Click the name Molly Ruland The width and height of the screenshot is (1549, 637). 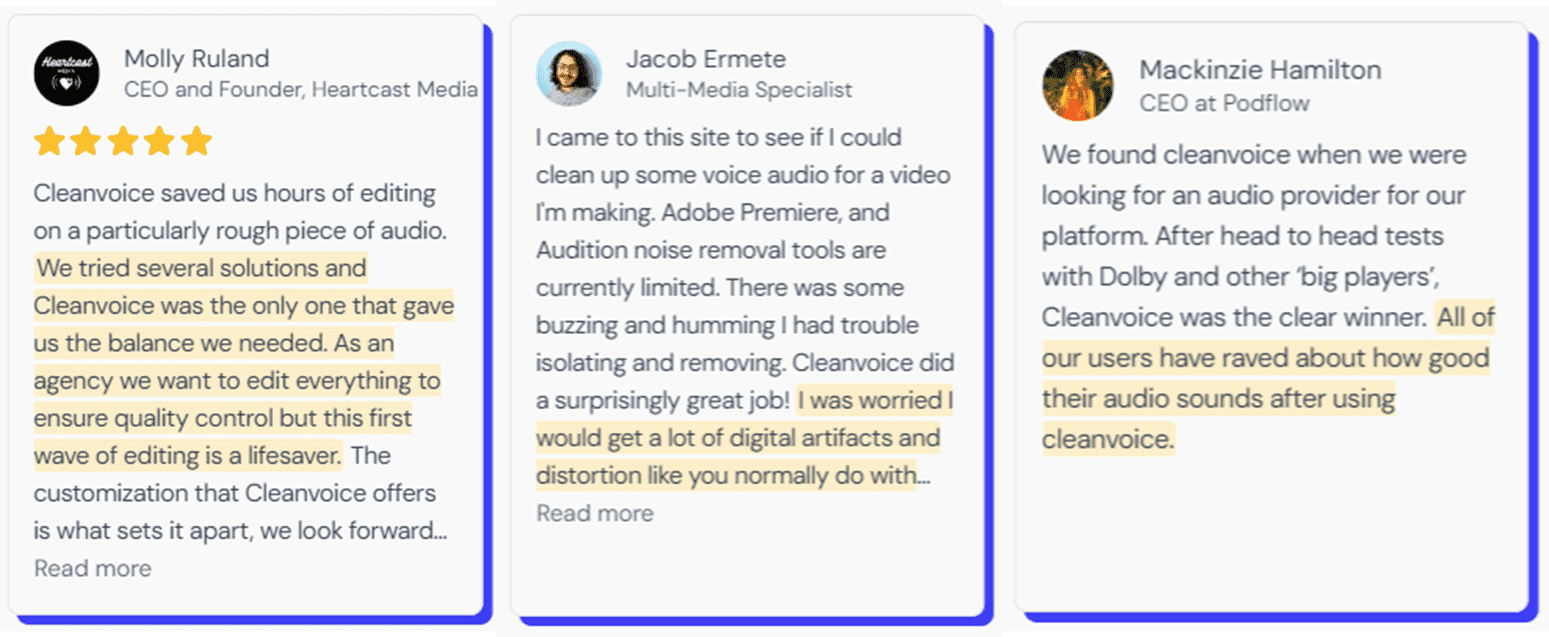click(x=196, y=59)
